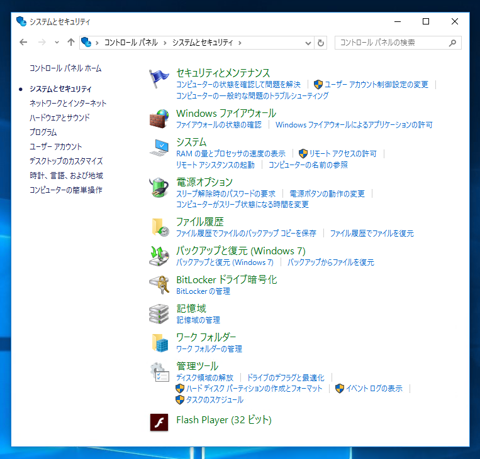480x459 pixels.
Task: Go up one level with up arrow
Action: (x=71, y=42)
